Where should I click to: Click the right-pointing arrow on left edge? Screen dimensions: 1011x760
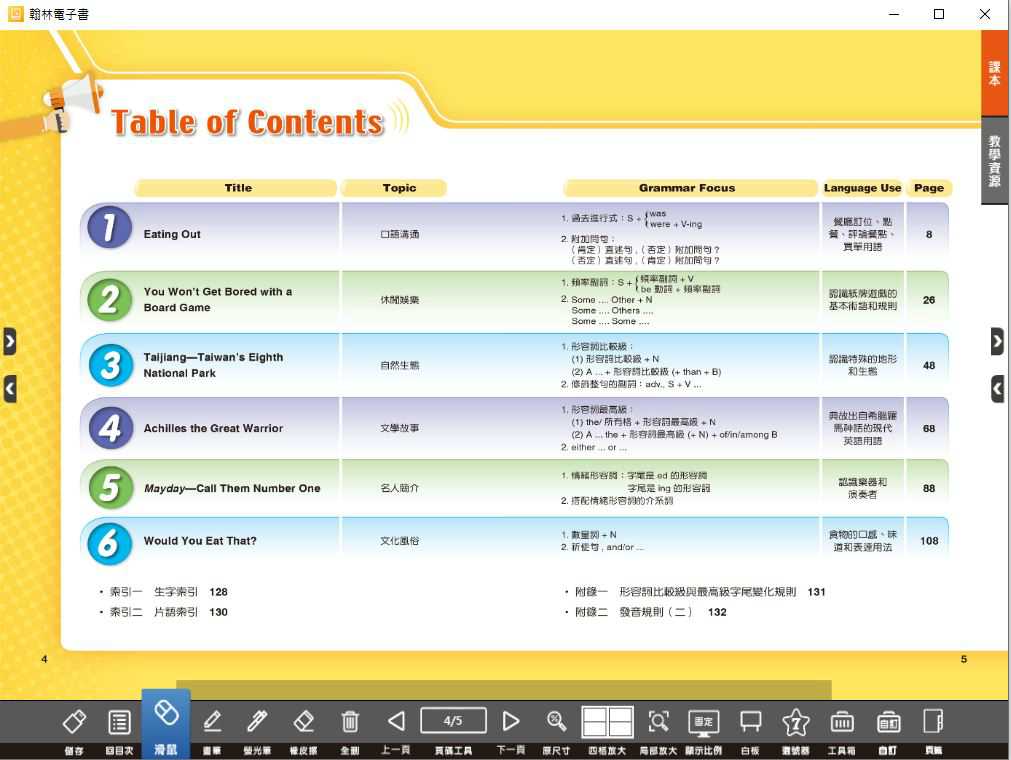[9, 341]
